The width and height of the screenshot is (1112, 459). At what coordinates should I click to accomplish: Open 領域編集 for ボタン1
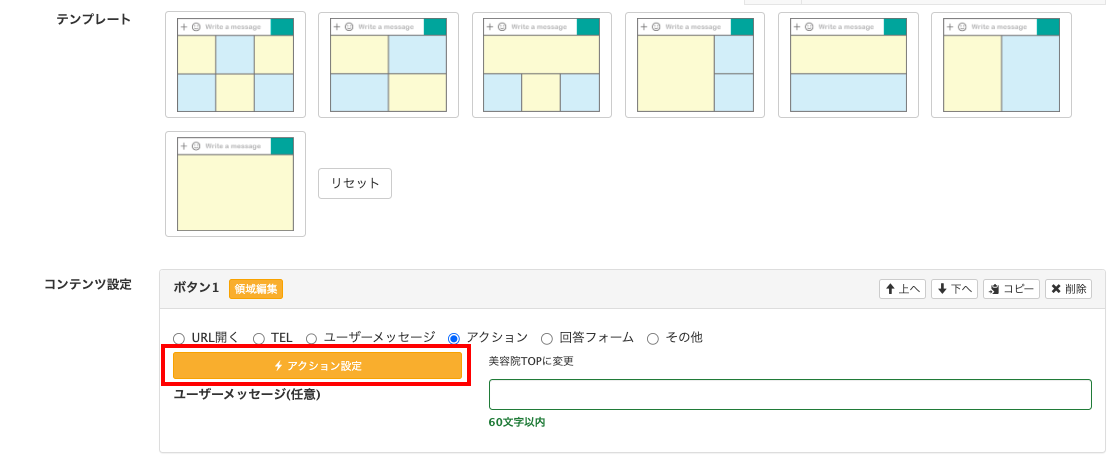[256, 289]
